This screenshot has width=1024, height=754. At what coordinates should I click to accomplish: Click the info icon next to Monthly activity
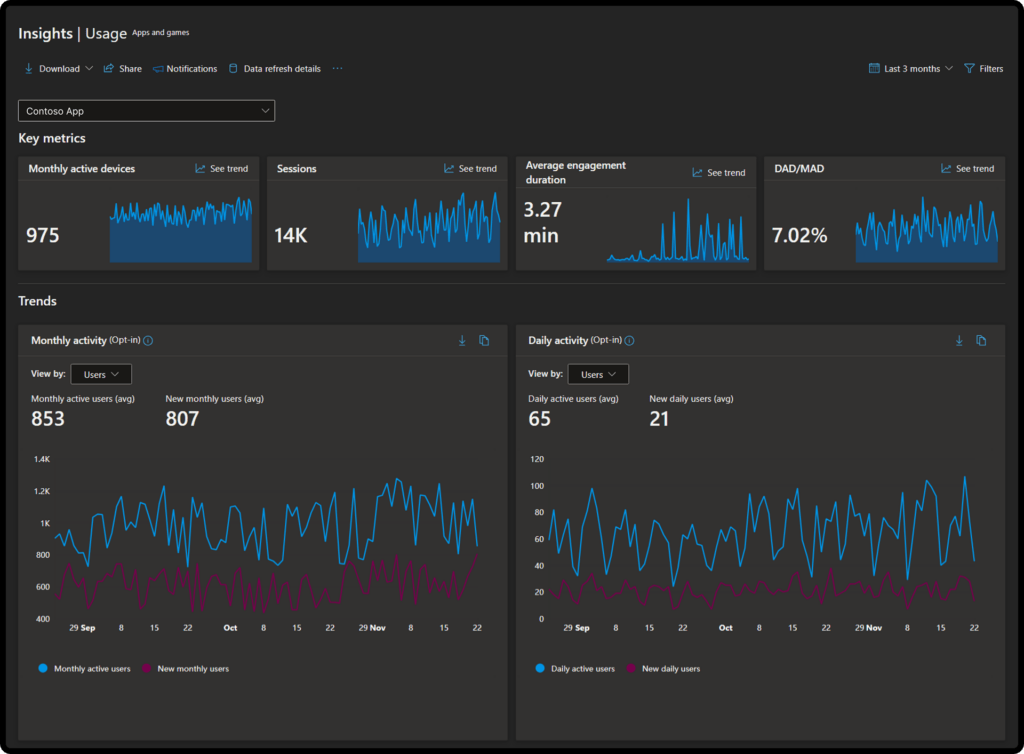tap(147, 340)
